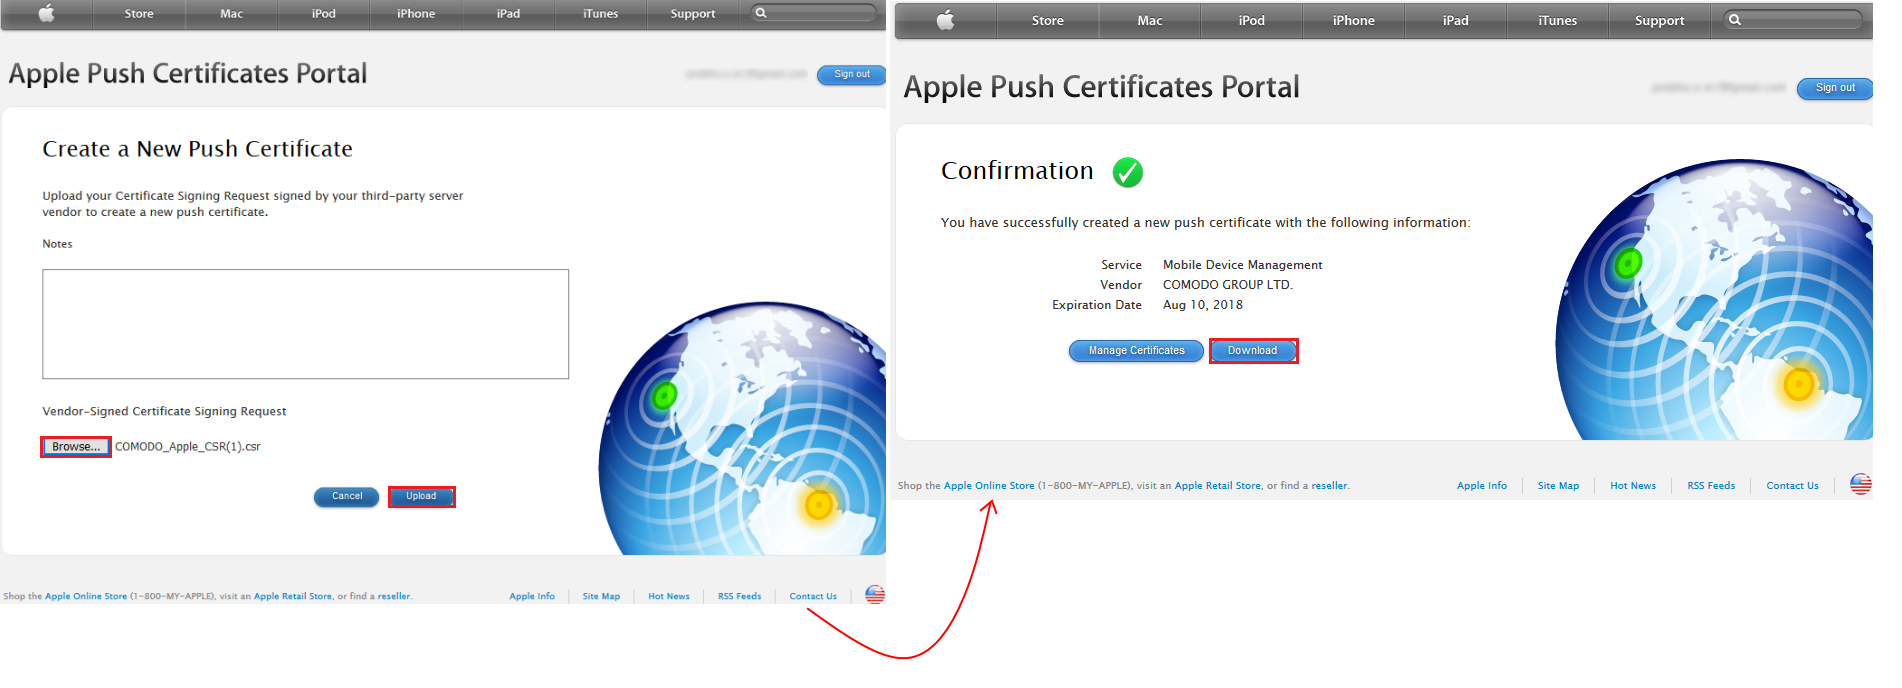Click Apple logo on the Confirmation page
This screenshot has height=688, width=1902.
[x=945, y=20]
